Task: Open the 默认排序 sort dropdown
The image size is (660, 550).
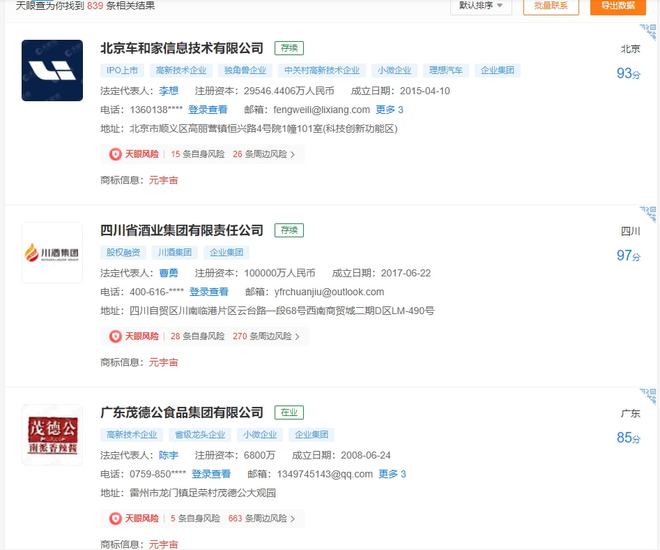Action: [484, 6]
